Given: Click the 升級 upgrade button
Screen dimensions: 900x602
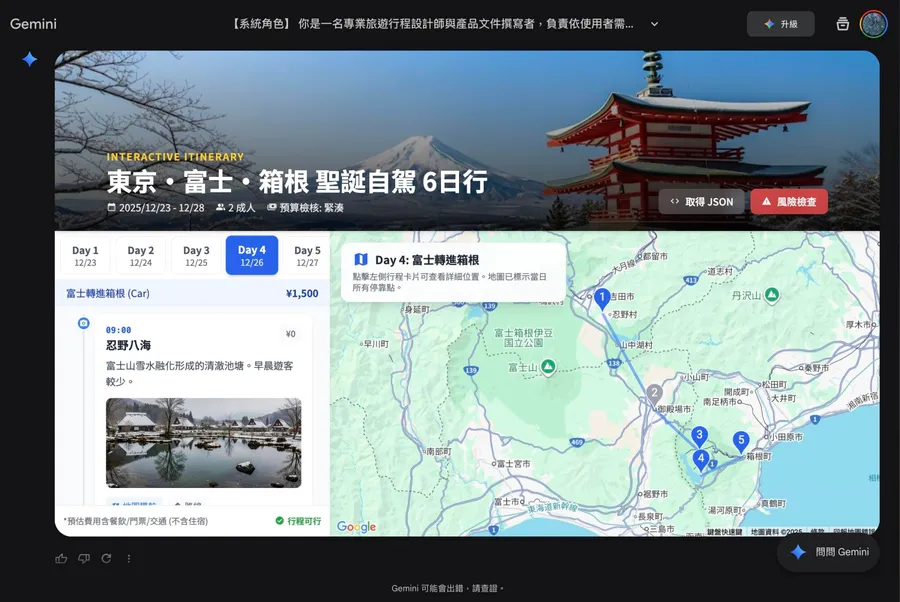Looking at the screenshot, I should (x=781, y=23).
